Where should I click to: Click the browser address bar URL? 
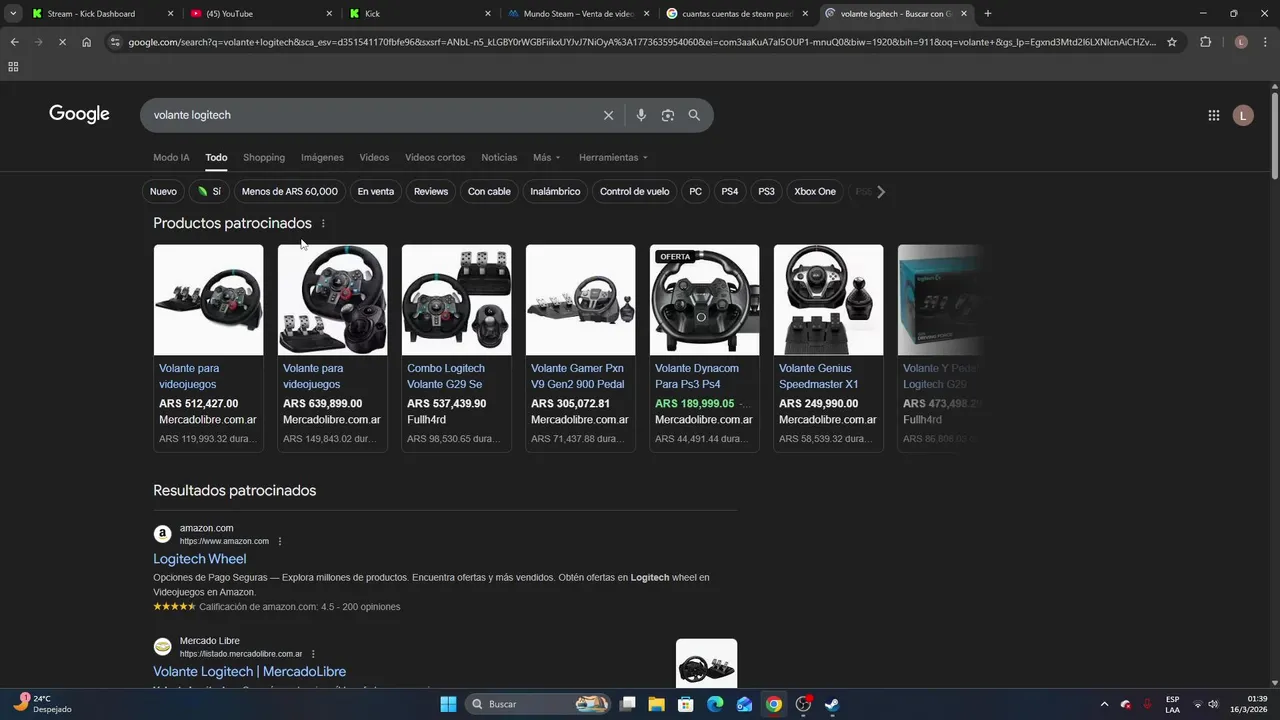tap(640, 42)
